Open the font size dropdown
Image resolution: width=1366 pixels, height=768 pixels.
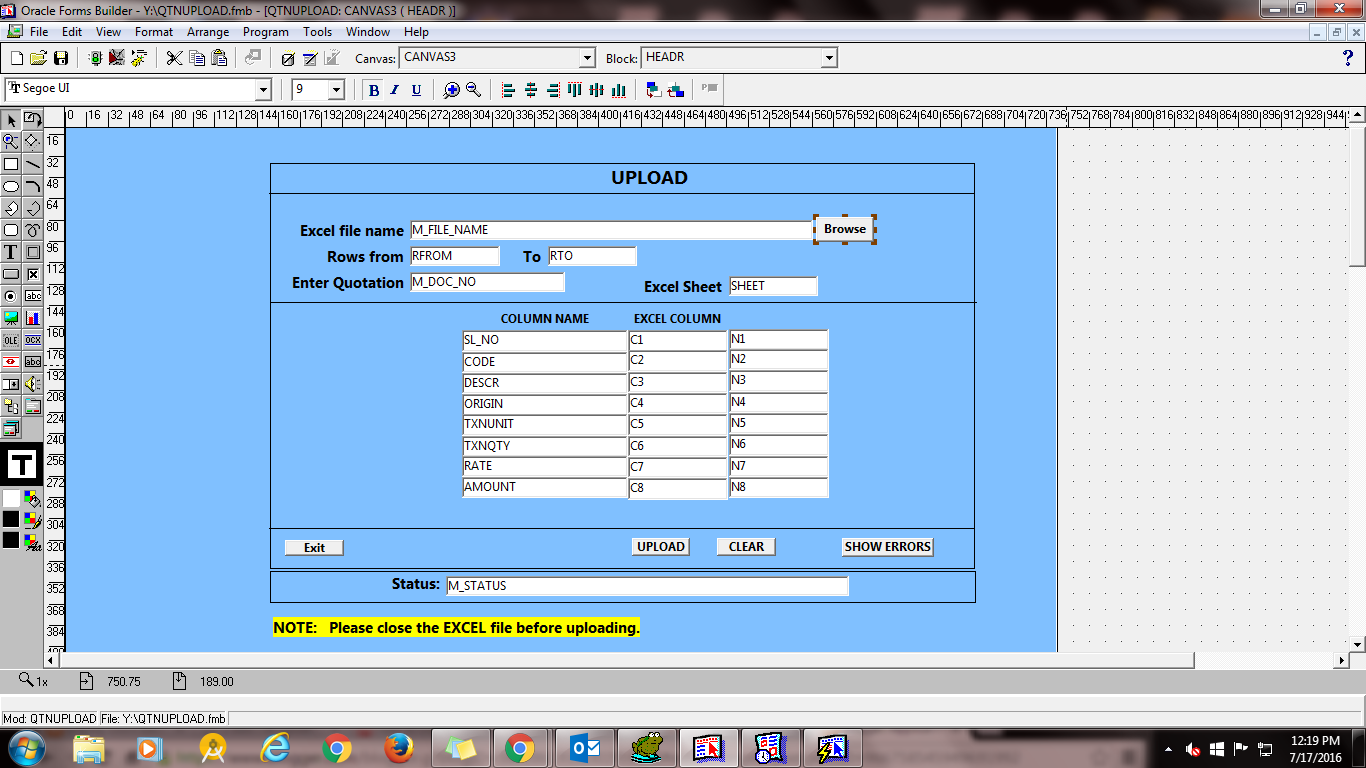tap(336, 90)
